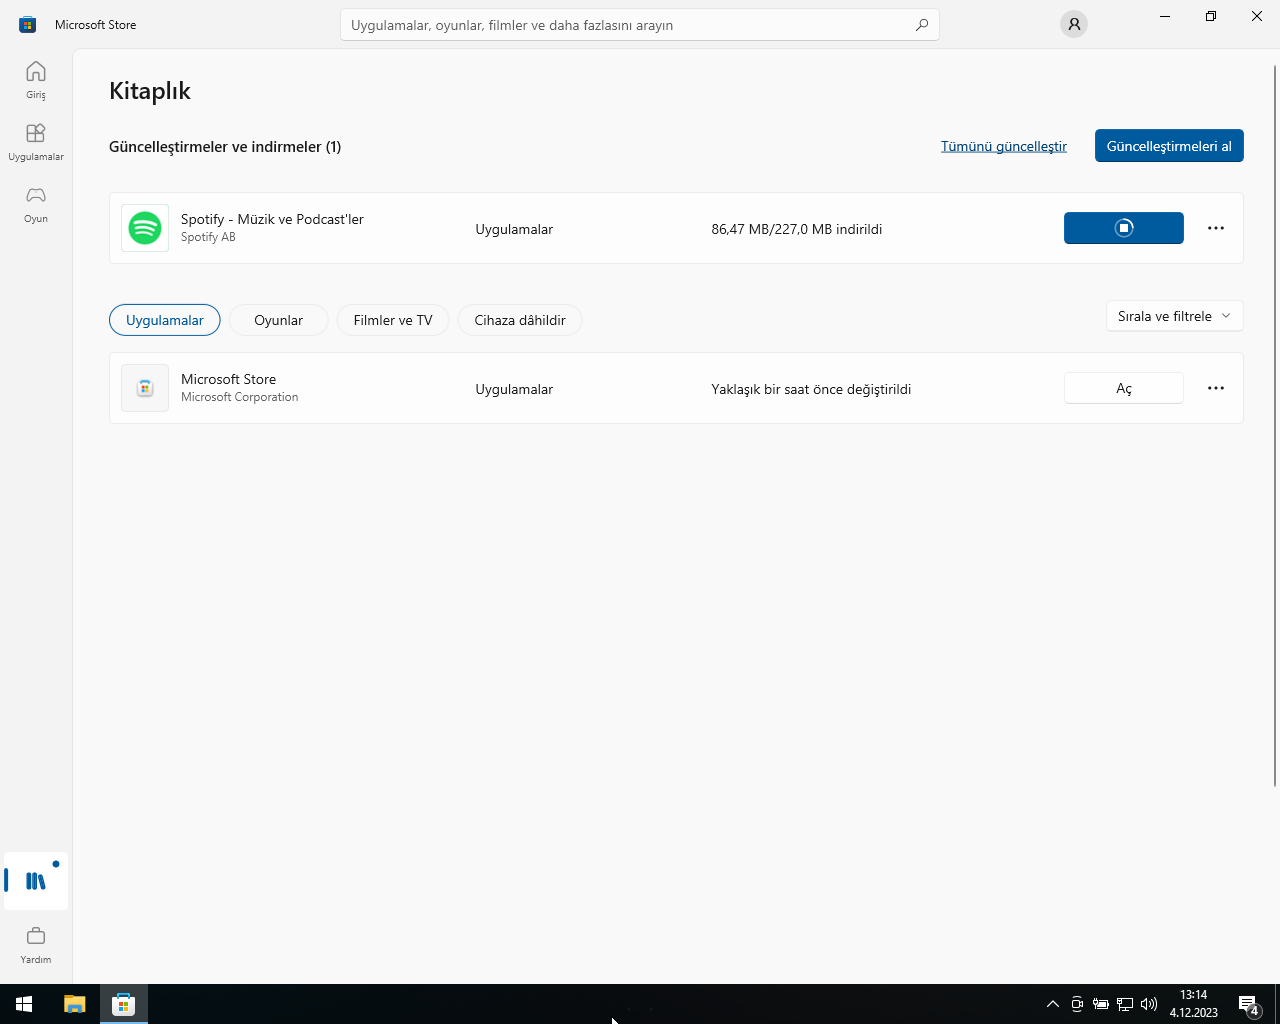1280x1024 pixels.
Task: Show hidden system tray icons
Action: (x=1052, y=1004)
